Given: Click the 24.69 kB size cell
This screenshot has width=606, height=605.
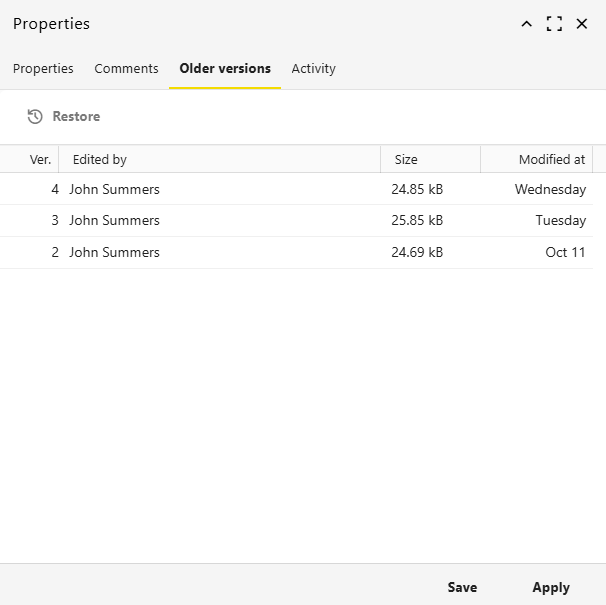Looking at the screenshot, I should coord(417,252).
